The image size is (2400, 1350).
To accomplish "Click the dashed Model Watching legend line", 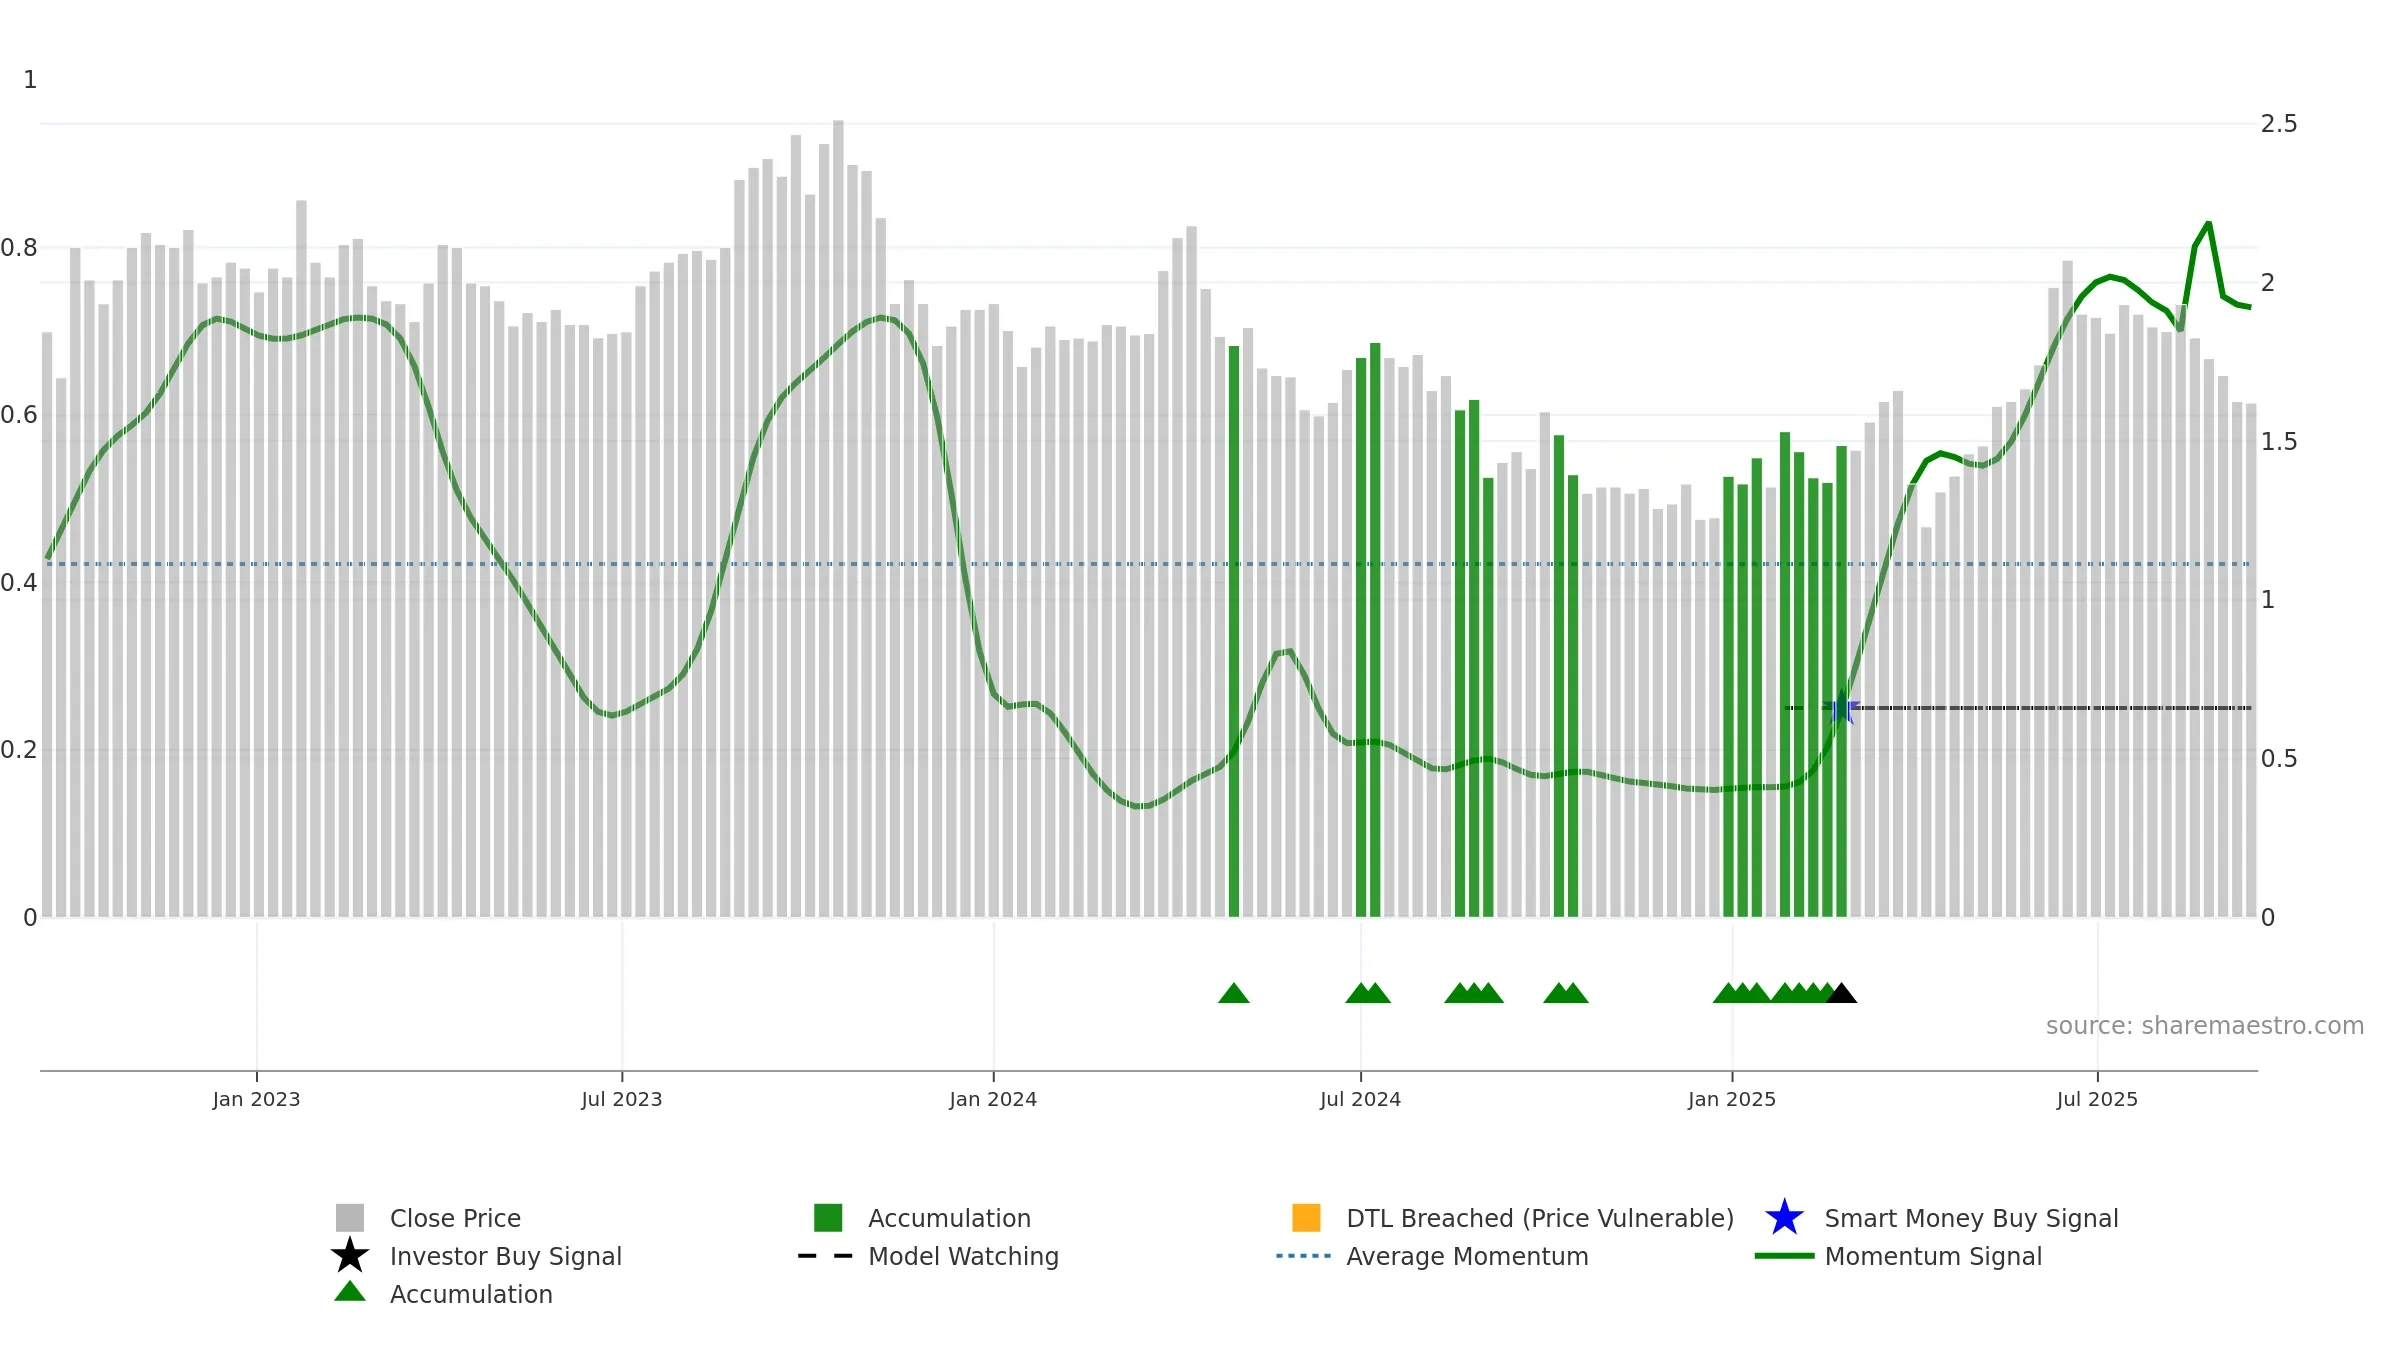I will 826,1256.
